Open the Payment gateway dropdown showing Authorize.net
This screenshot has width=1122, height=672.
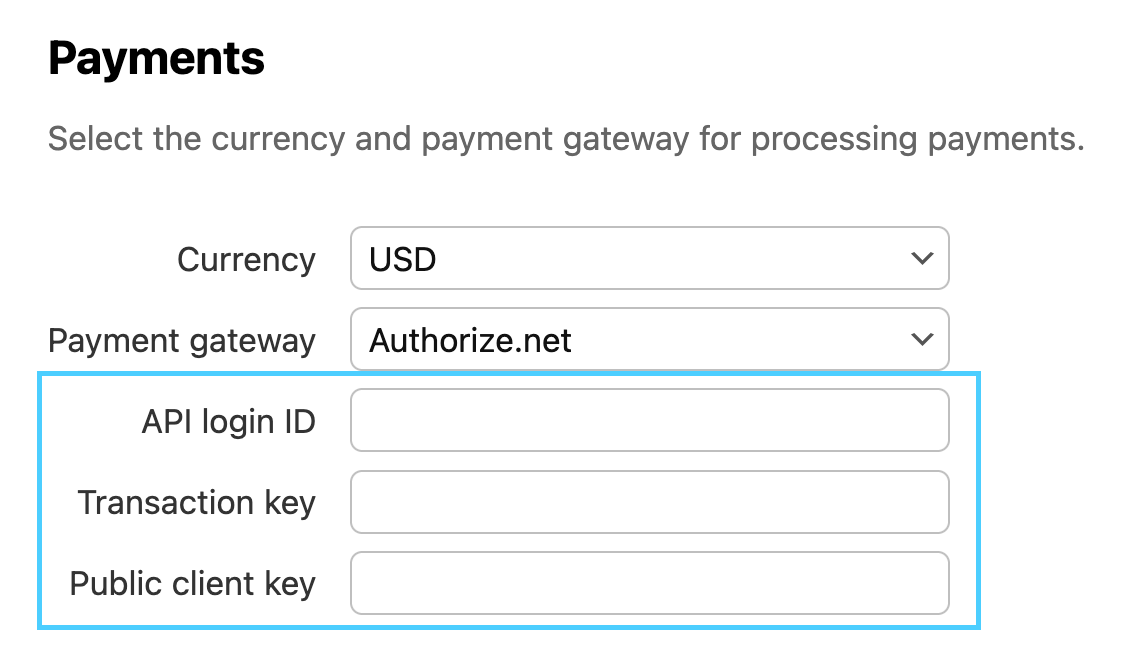[648, 340]
